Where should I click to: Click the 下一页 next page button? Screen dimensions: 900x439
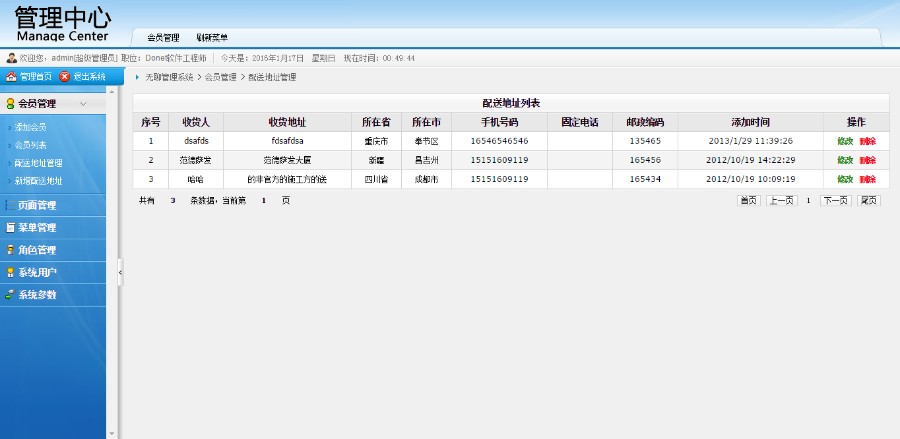click(x=836, y=200)
